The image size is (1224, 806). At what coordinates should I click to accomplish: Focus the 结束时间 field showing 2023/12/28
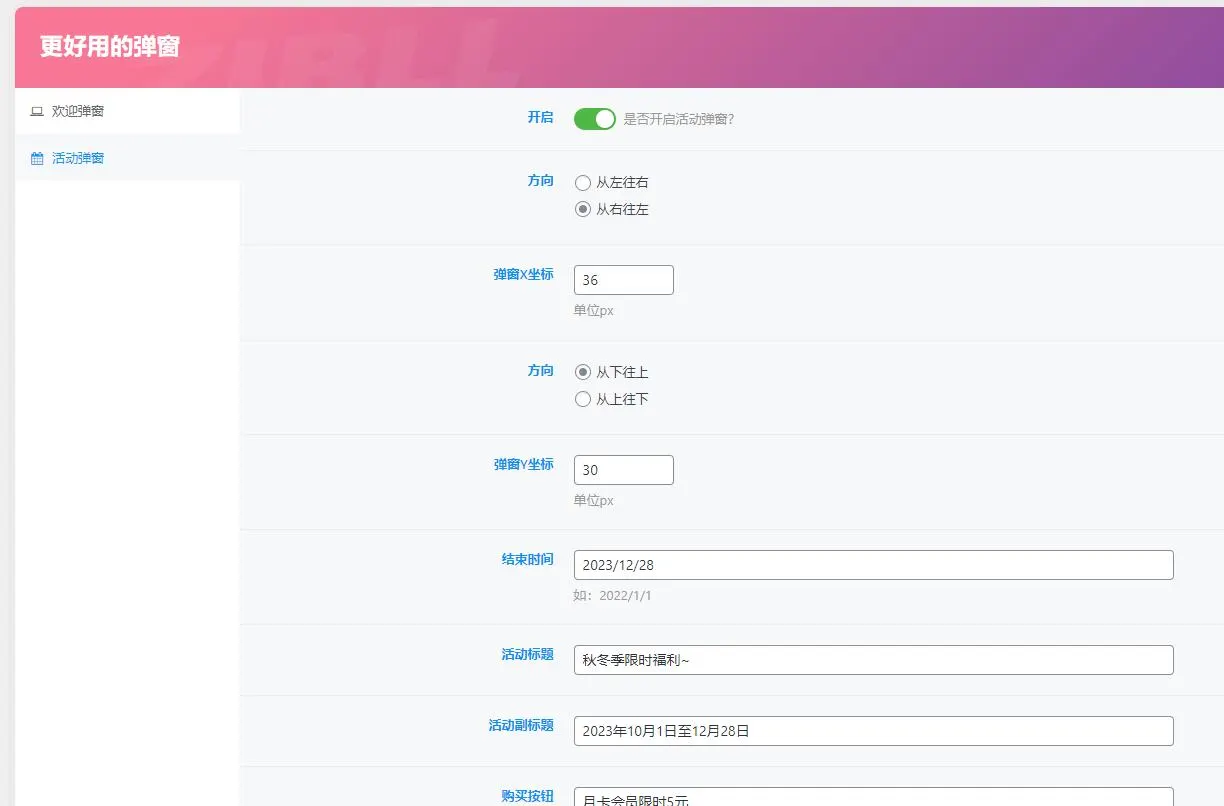[x=874, y=565]
